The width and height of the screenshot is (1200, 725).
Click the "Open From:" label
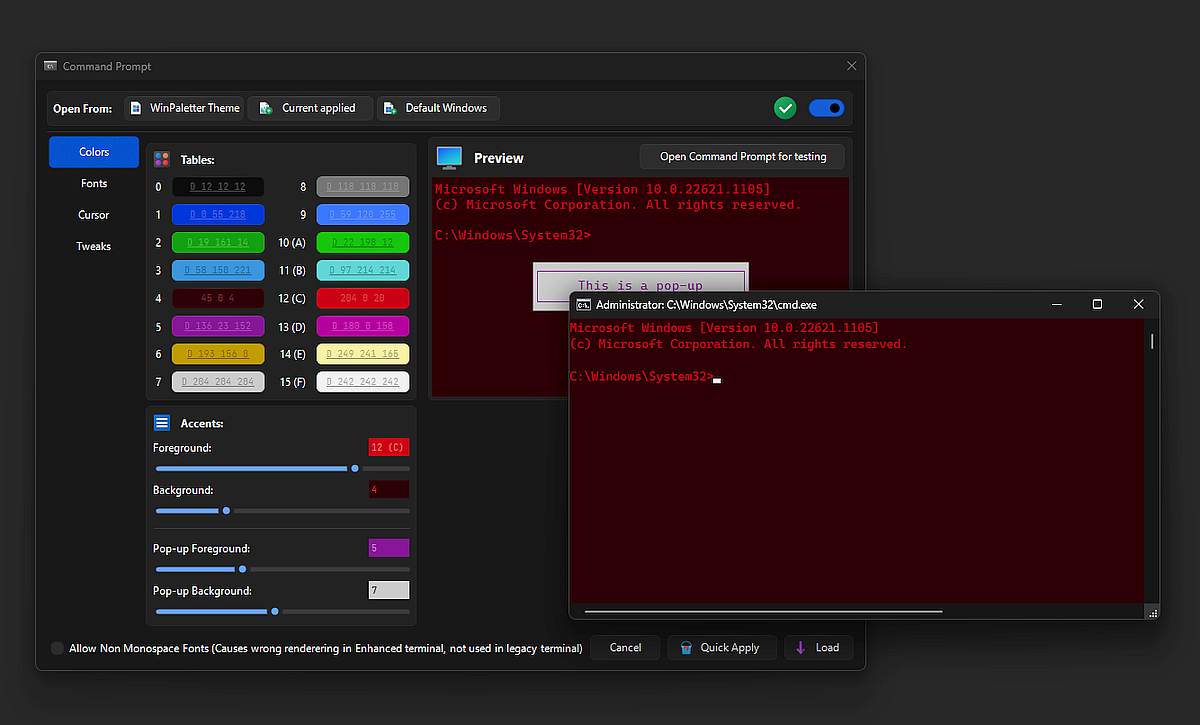[x=84, y=109]
